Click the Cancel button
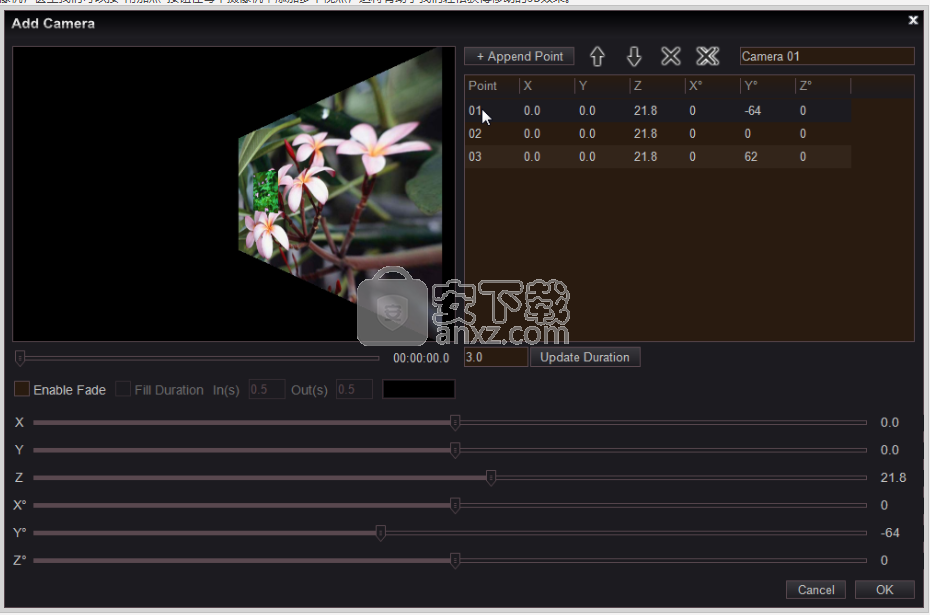930x615 pixels. coord(816,589)
